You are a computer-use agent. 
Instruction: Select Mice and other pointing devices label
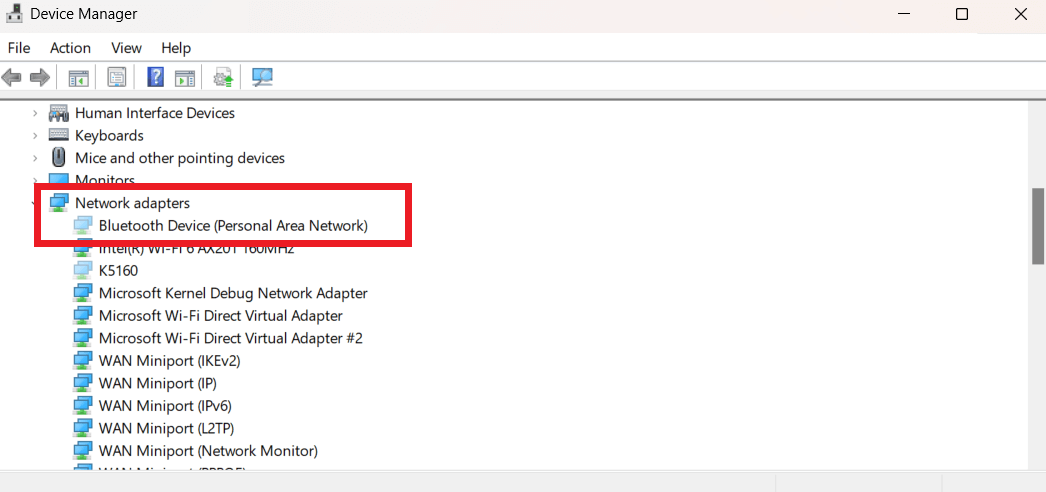[x=180, y=159]
